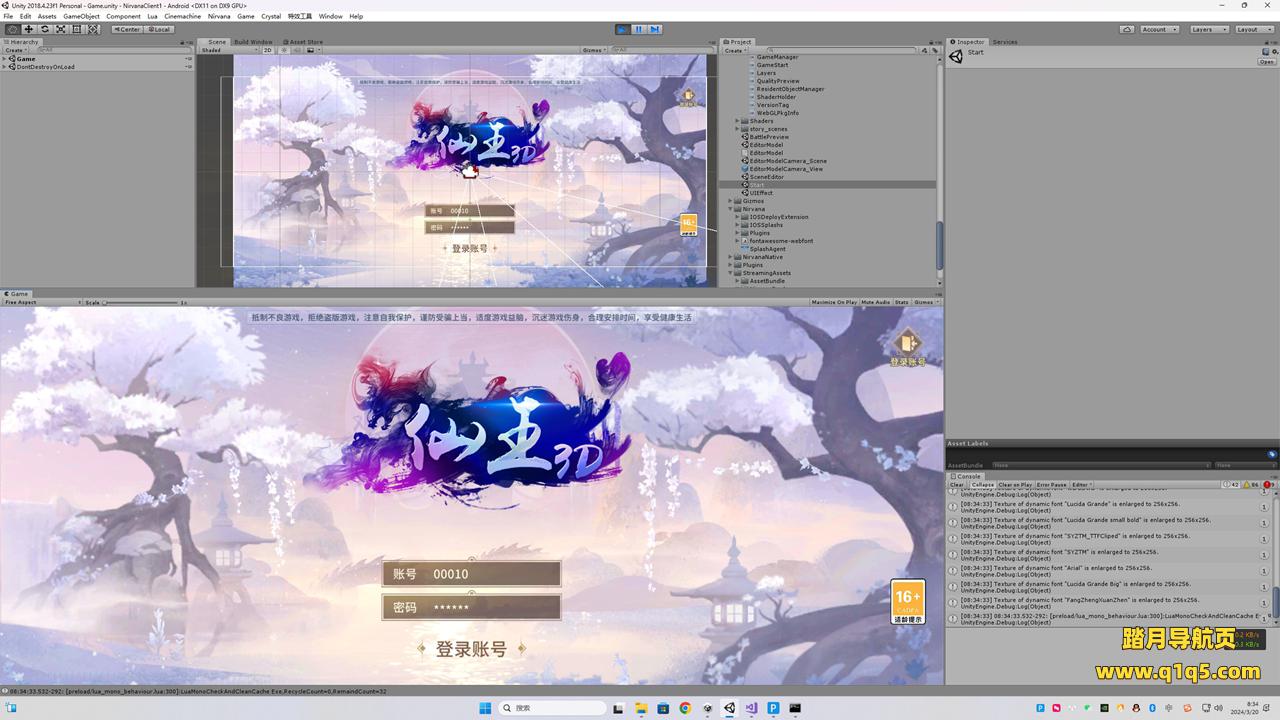Select the Rotate tool in toolbar
This screenshot has height=720, width=1280.
pos(44,29)
